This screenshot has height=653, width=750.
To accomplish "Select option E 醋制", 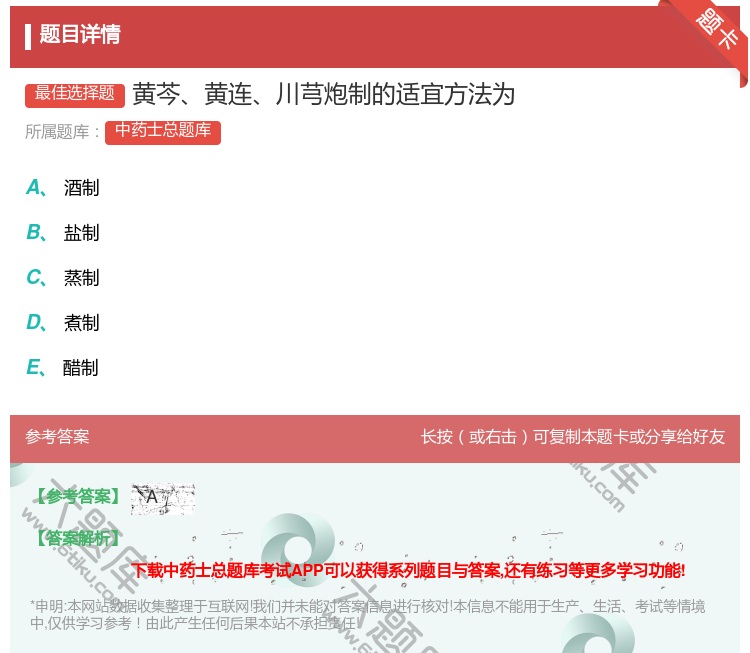I will [x=62, y=367].
